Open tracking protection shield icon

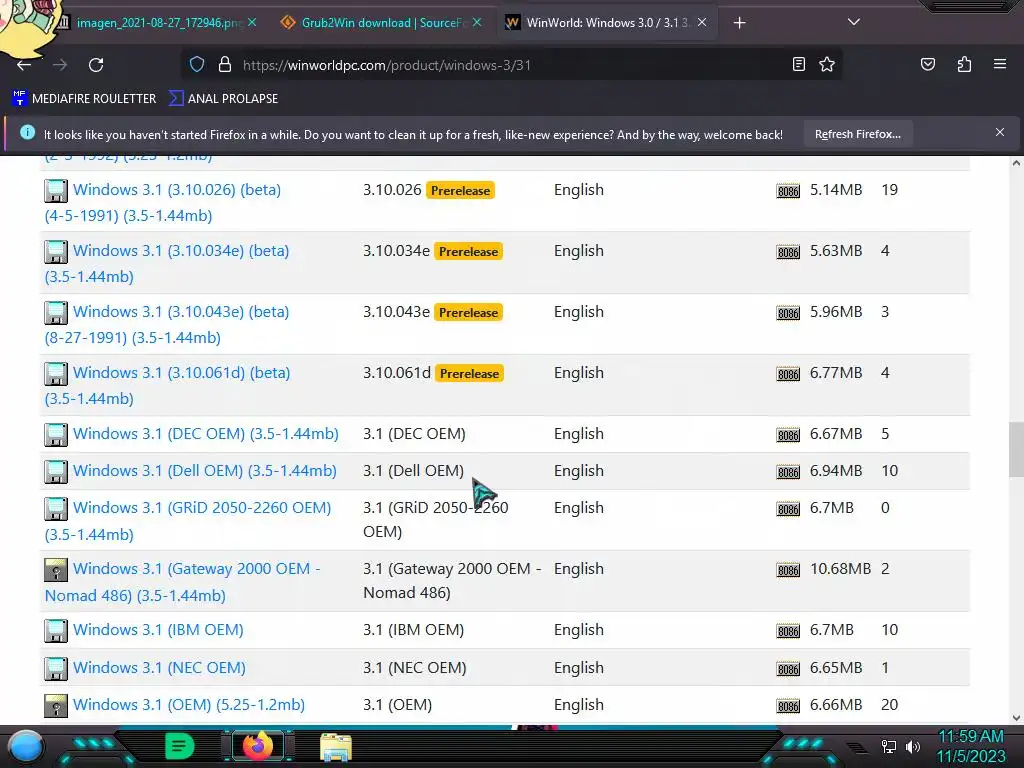pos(197,64)
